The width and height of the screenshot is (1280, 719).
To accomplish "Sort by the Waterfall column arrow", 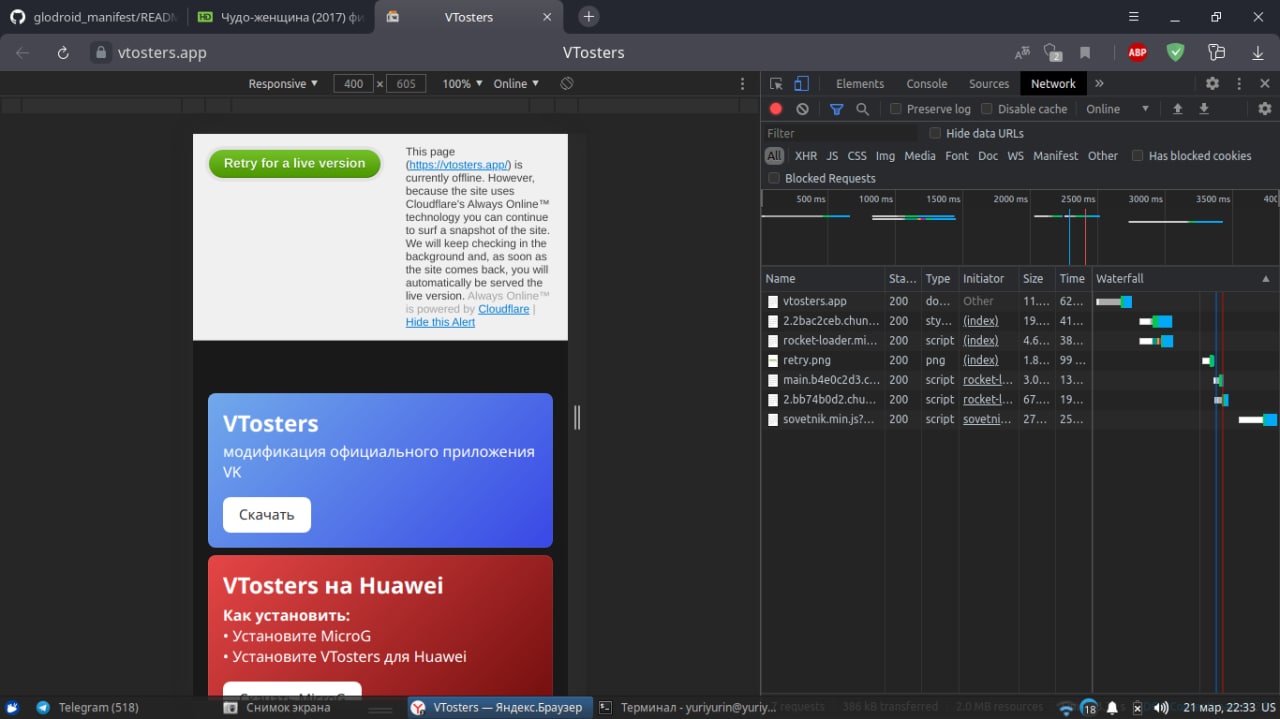I will (x=1265, y=279).
